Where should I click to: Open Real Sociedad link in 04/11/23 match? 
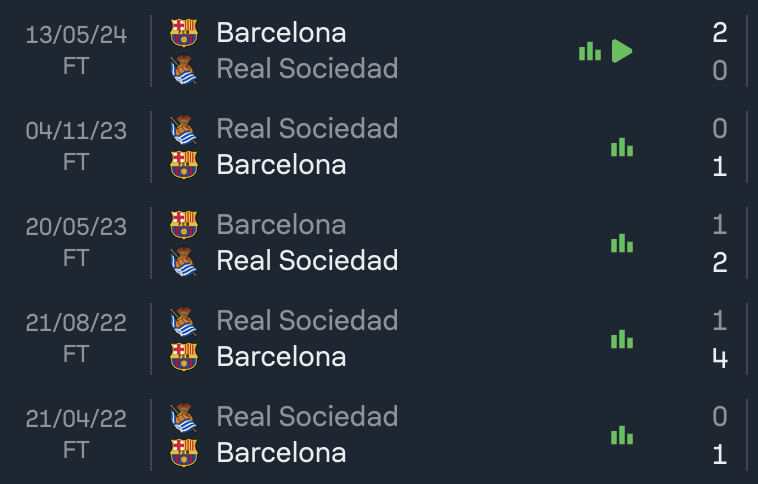click(307, 129)
